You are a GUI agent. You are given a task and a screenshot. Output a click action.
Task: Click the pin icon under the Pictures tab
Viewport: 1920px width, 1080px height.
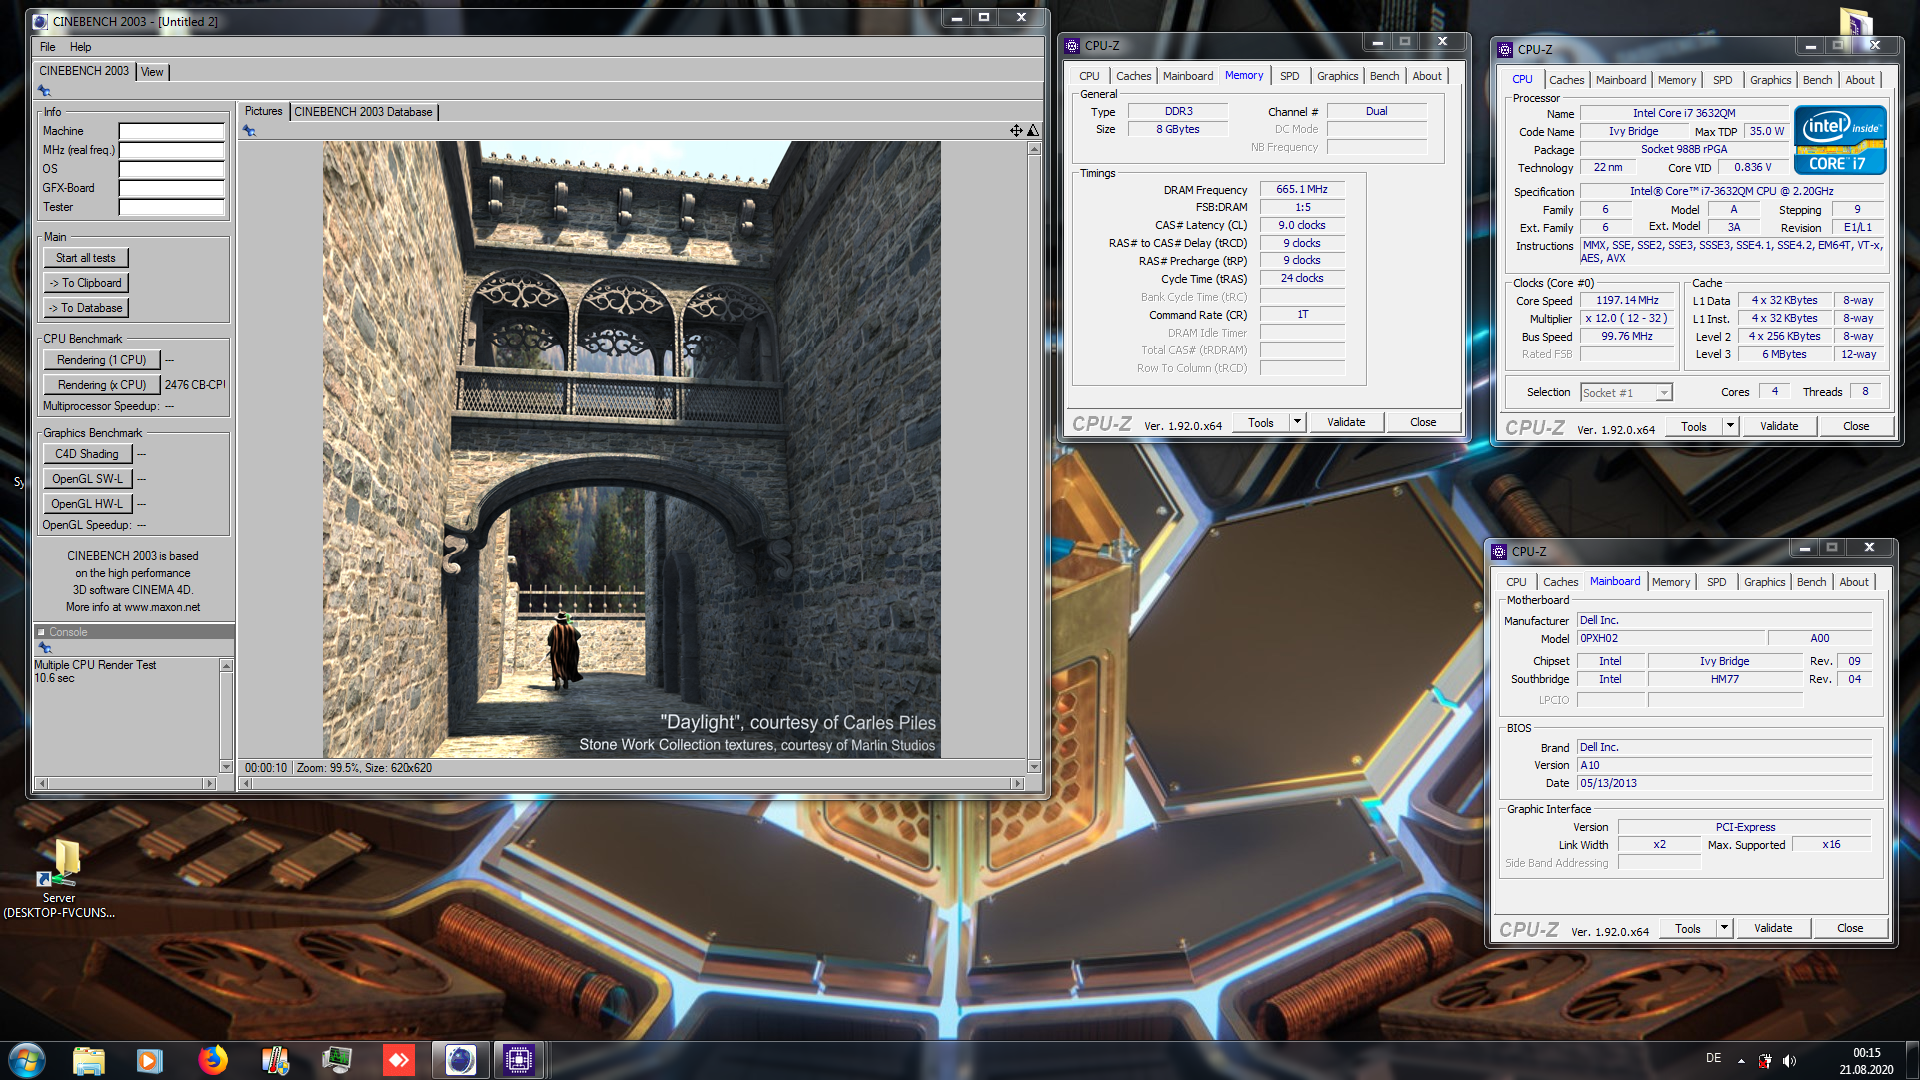pyautogui.click(x=249, y=131)
